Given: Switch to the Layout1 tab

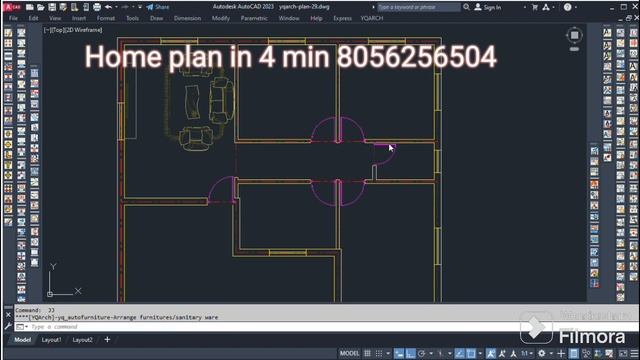Looking at the screenshot, I should 51,340.
